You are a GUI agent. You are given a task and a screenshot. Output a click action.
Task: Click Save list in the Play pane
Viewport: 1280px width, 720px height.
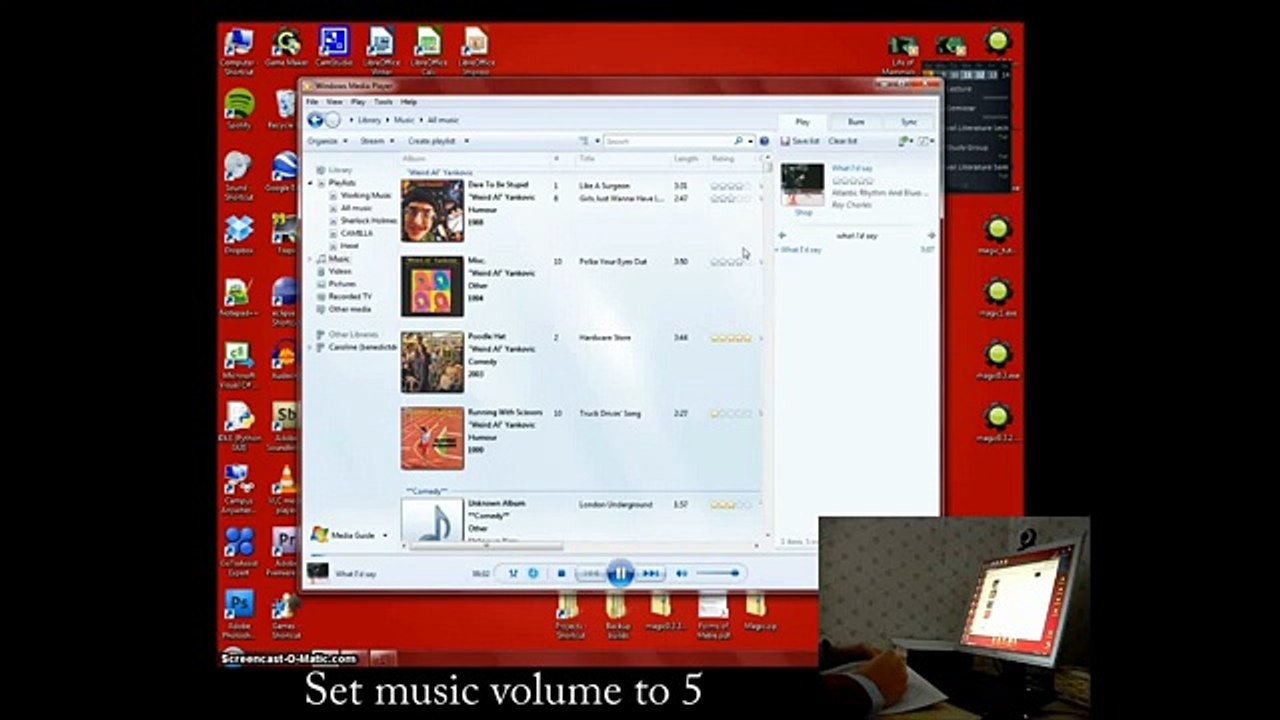point(800,141)
